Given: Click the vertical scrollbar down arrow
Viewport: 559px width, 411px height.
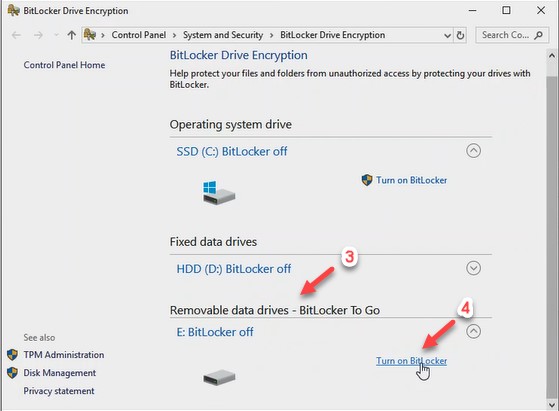Looking at the screenshot, I should click(552, 405).
